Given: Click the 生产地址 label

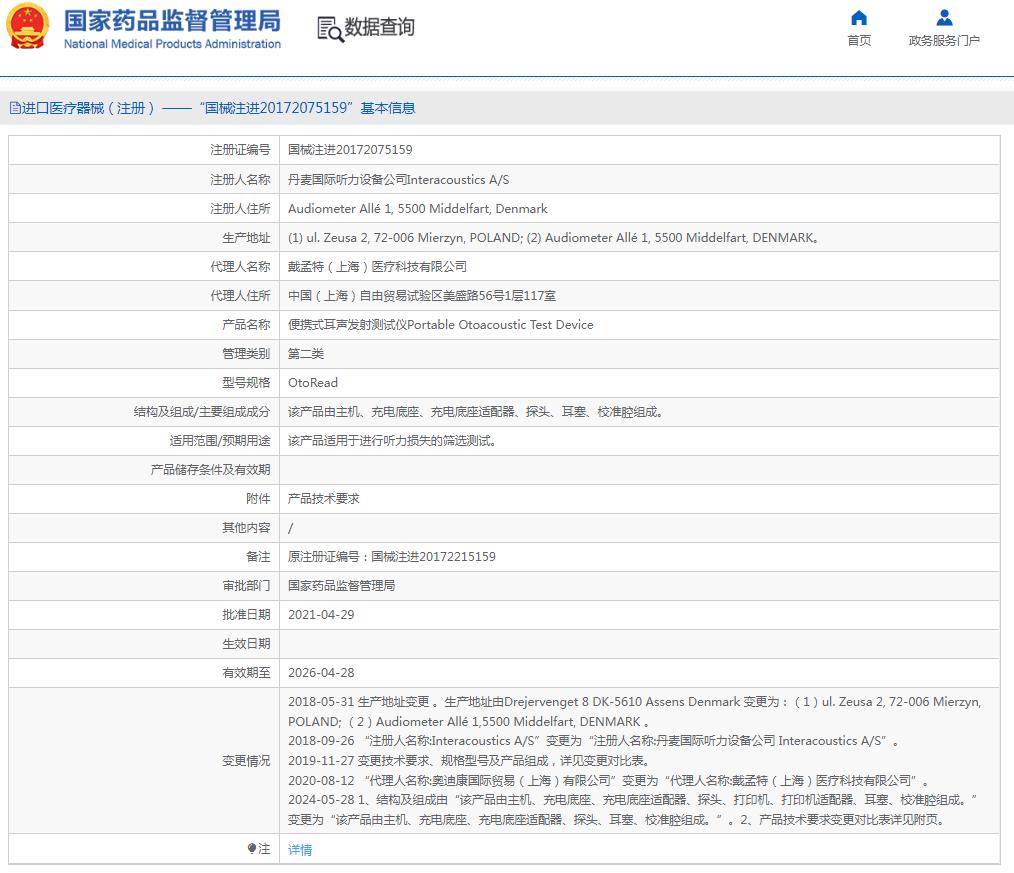Looking at the screenshot, I should click(246, 238).
